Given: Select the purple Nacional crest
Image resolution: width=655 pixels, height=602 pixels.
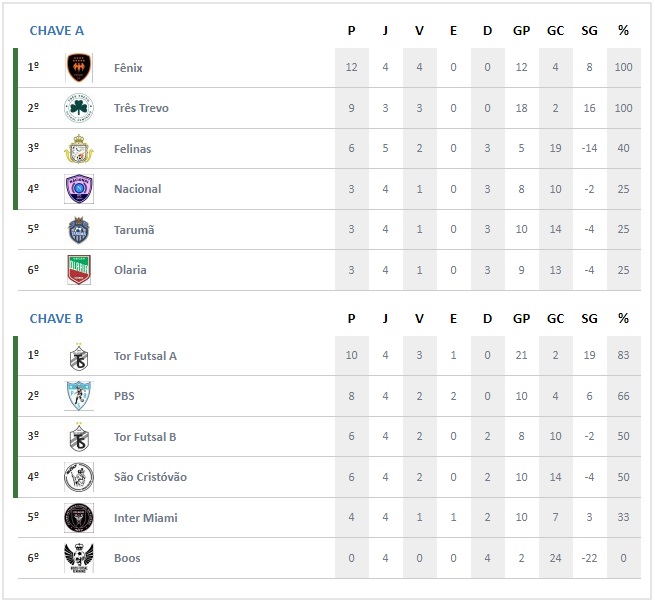Looking at the screenshot, I should [x=79, y=189].
